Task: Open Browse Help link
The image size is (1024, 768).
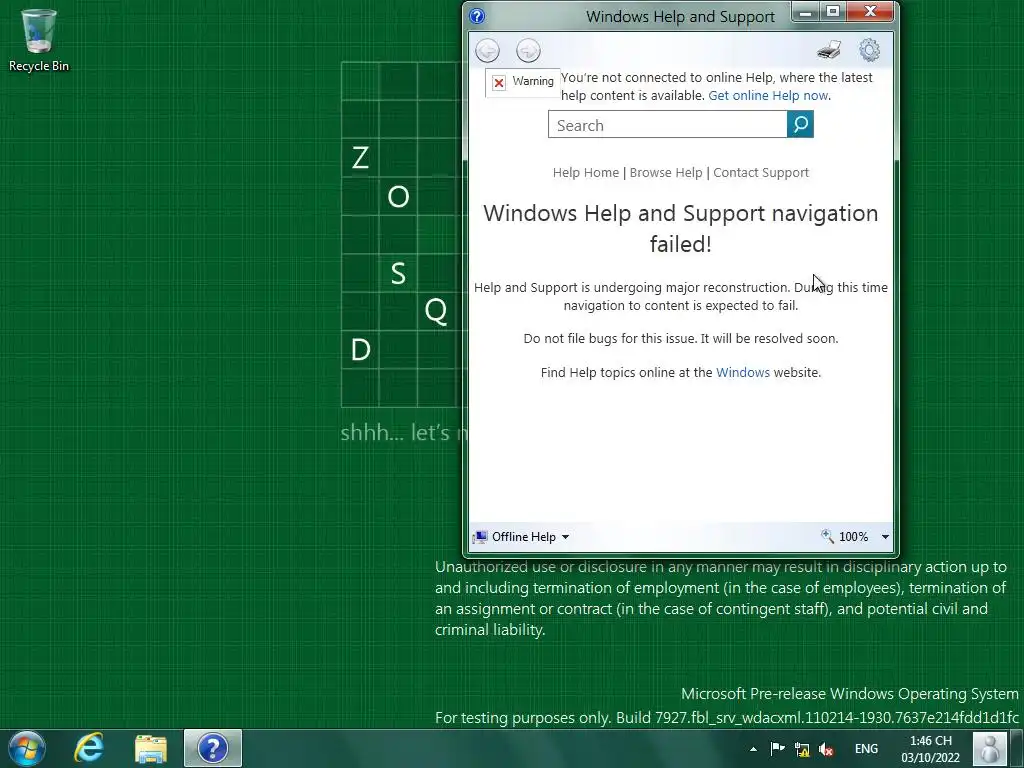Action: point(665,172)
